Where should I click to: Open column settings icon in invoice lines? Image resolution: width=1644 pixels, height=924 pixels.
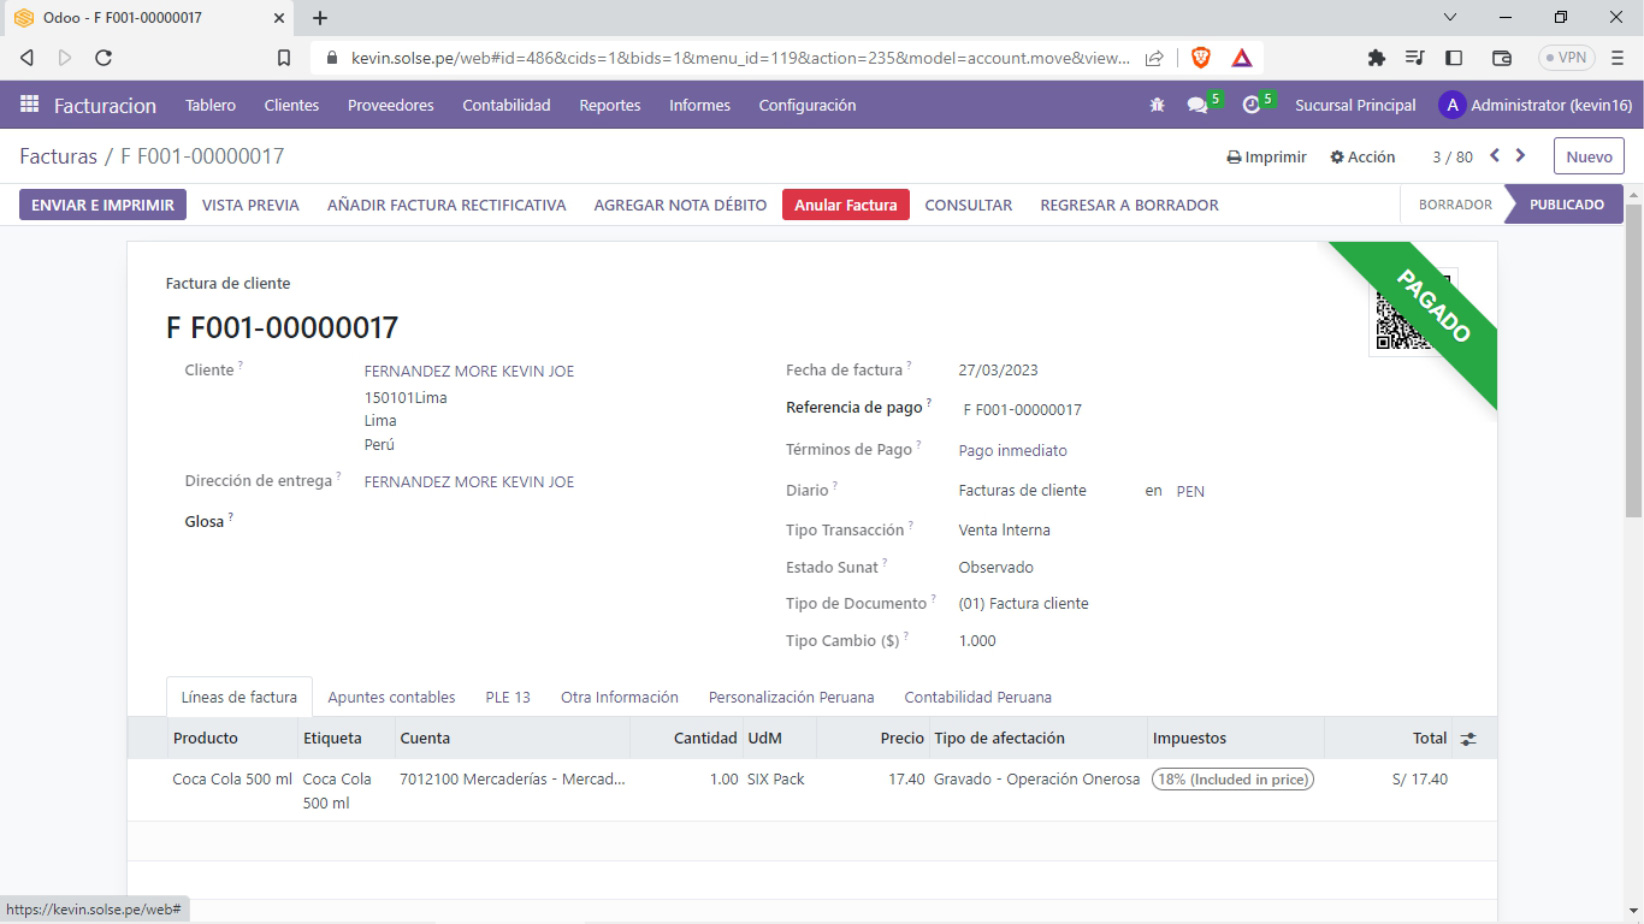[x=1468, y=739]
